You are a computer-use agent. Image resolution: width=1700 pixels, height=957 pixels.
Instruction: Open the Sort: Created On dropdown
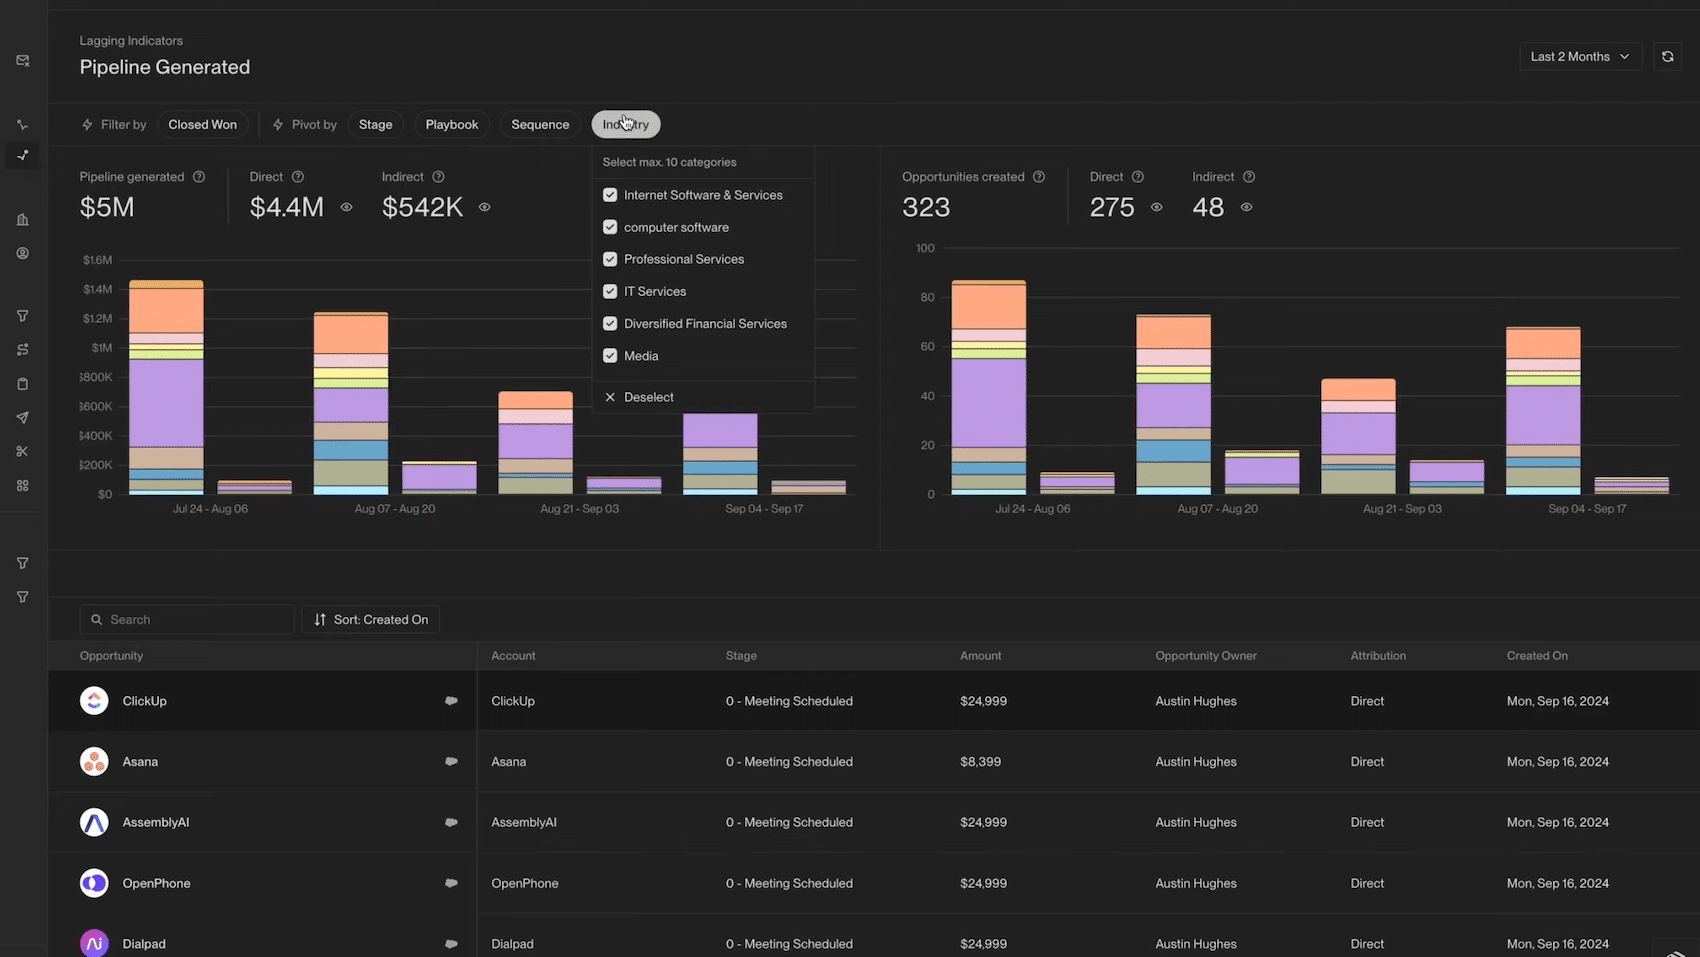point(371,620)
